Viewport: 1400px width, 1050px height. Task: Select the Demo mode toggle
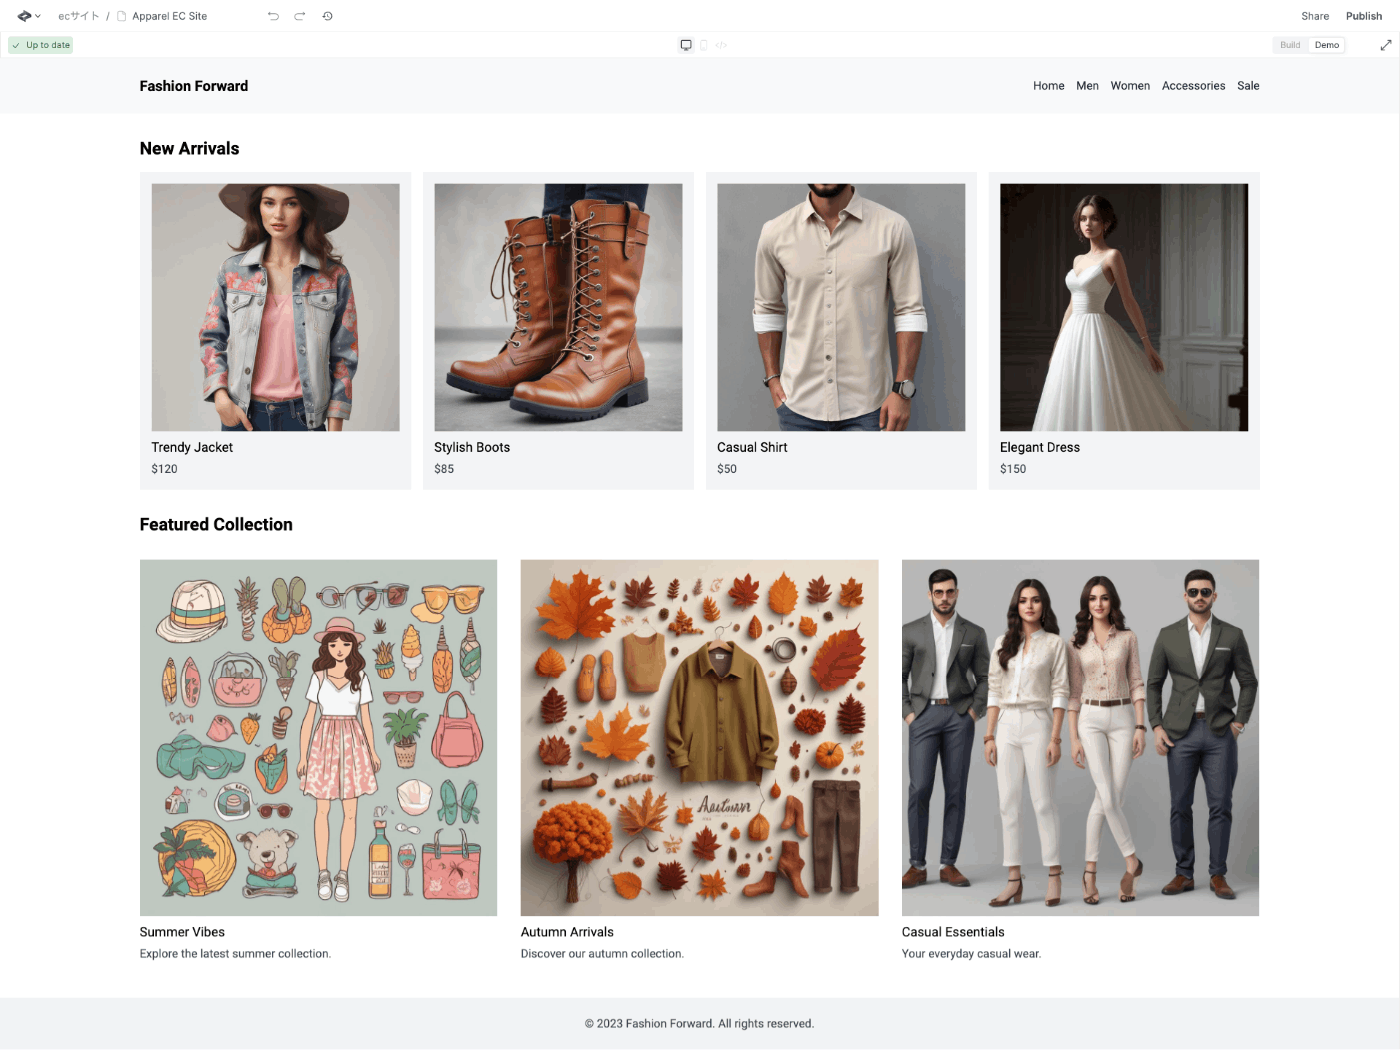pos(1327,45)
